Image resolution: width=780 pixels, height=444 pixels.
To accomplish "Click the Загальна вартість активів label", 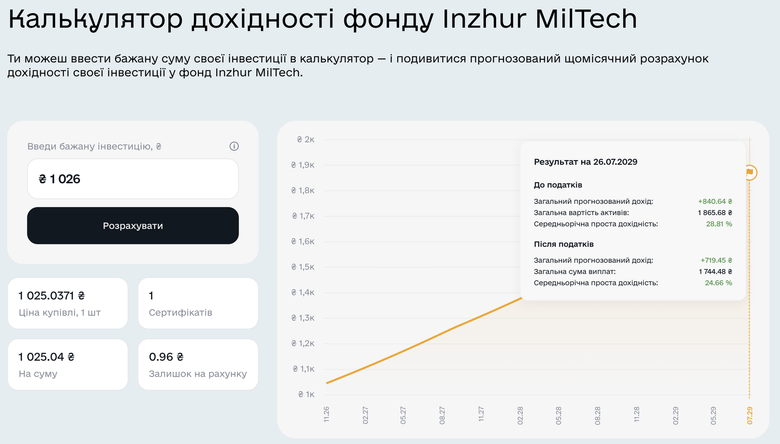I will pos(582,213).
